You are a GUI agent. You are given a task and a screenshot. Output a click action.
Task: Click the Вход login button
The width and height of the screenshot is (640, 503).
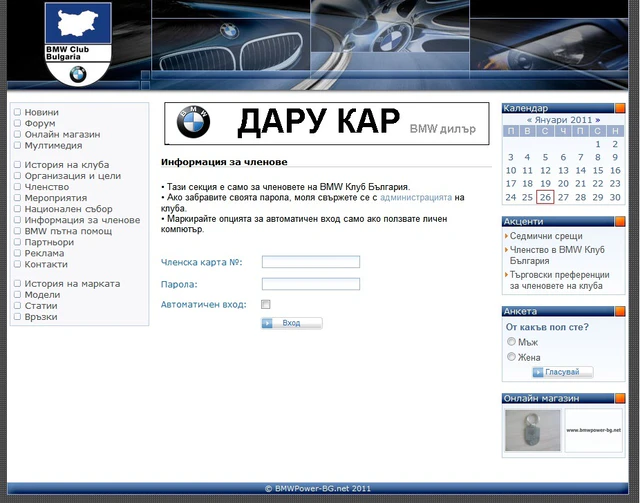(x=291, y=323)
